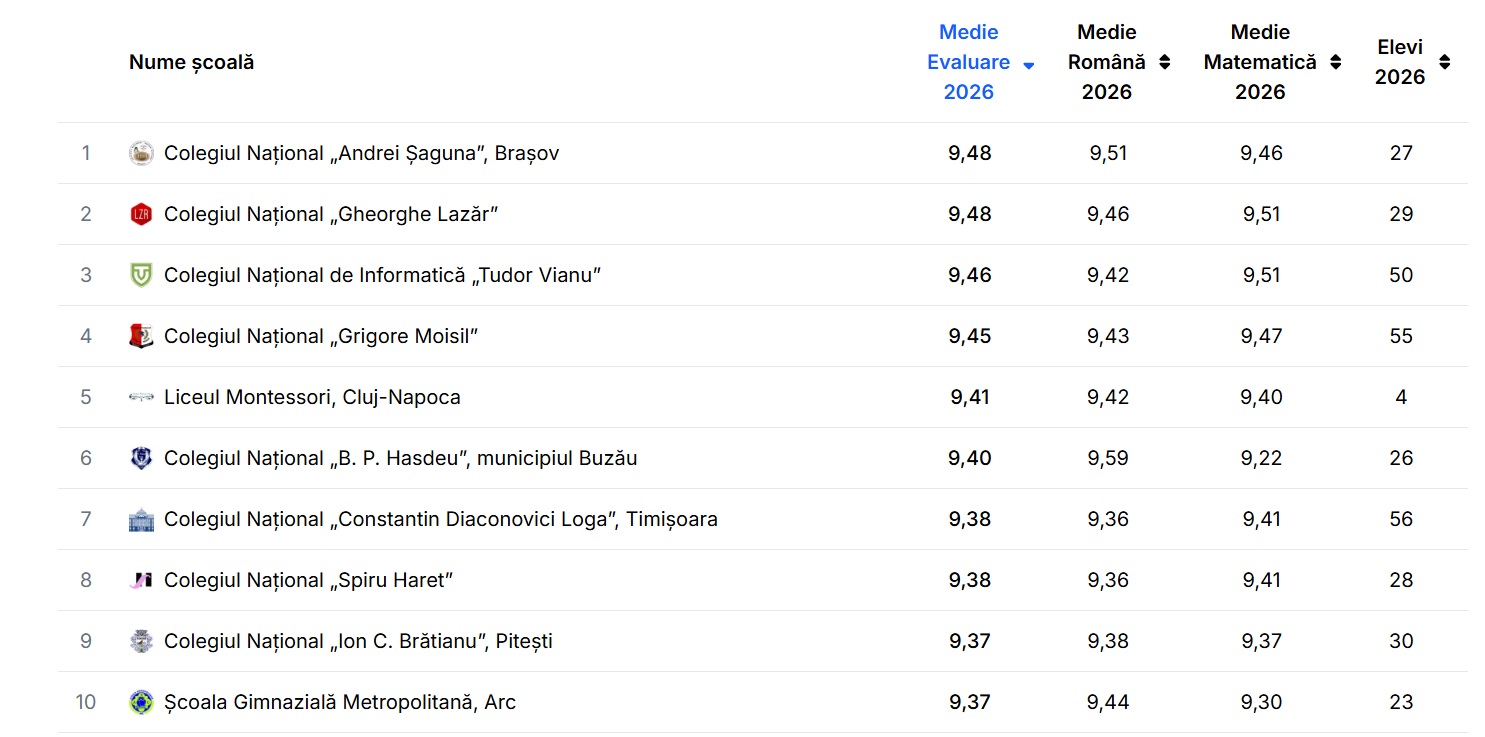Click the green Tudor Vianu shield icon
The width and height of the screenshot is (1485, 737).
pos(142,275)
